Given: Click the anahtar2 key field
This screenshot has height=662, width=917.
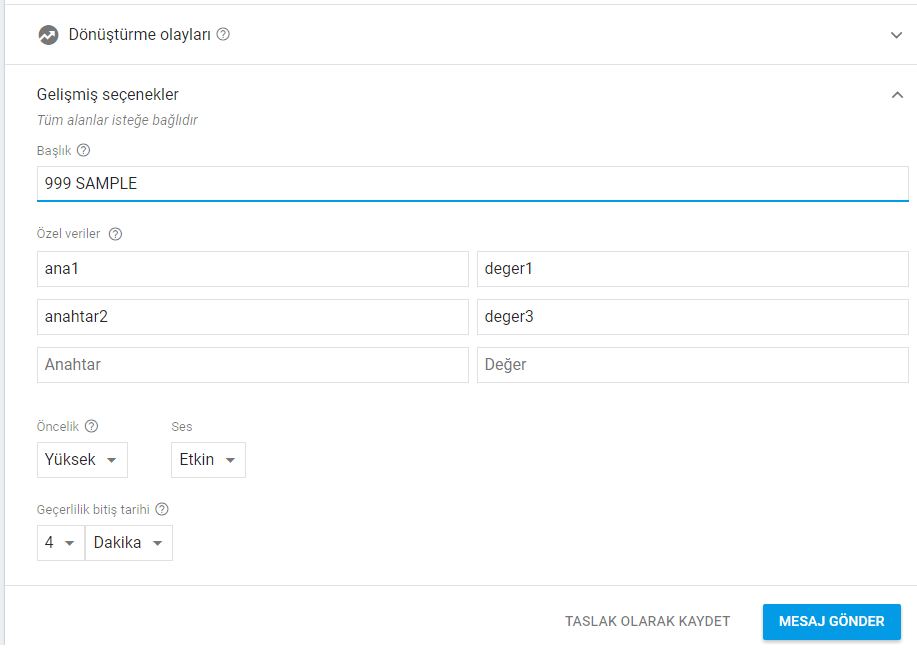Looking at the screenshot, I should coord(253,317).
